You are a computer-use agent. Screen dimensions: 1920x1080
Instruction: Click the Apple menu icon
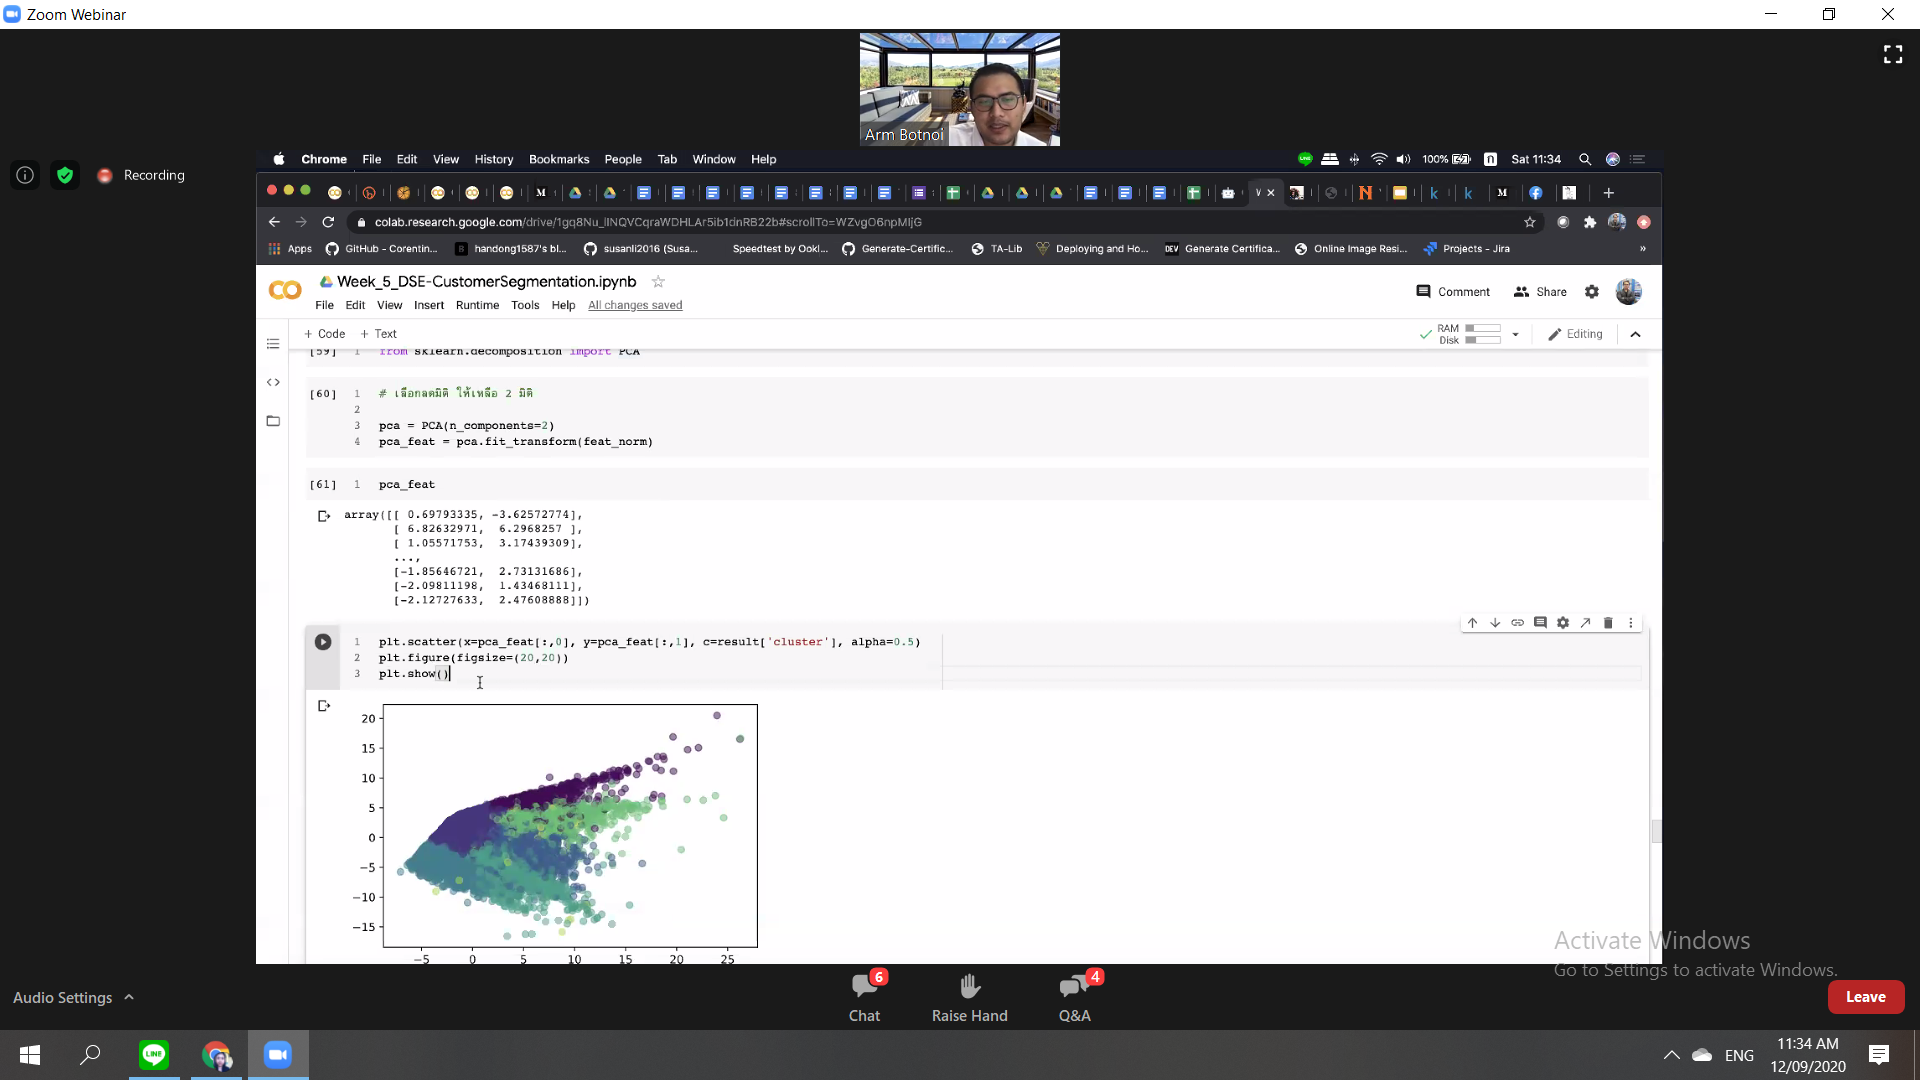(x=279, y=160)
